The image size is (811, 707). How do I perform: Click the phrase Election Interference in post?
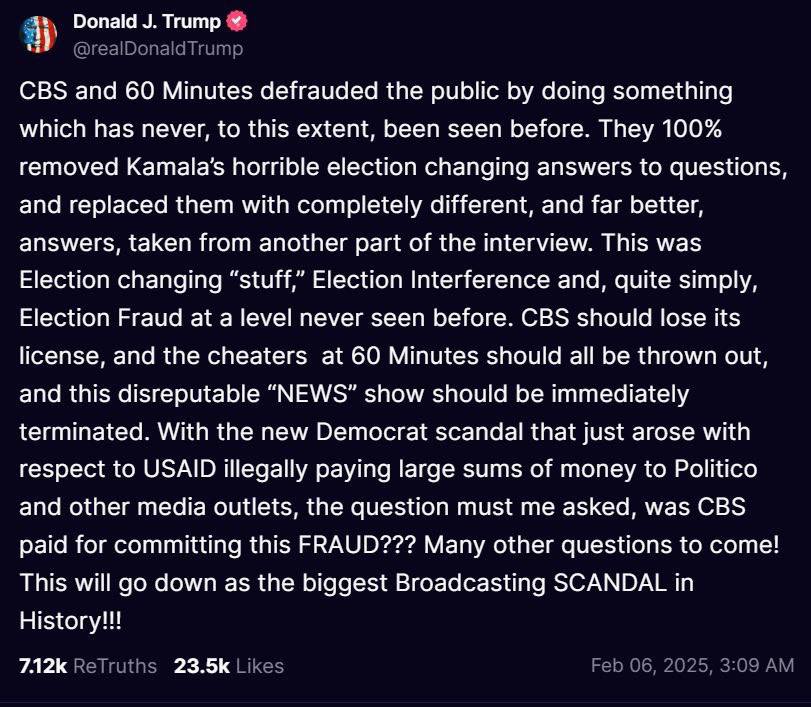(431, 280)
